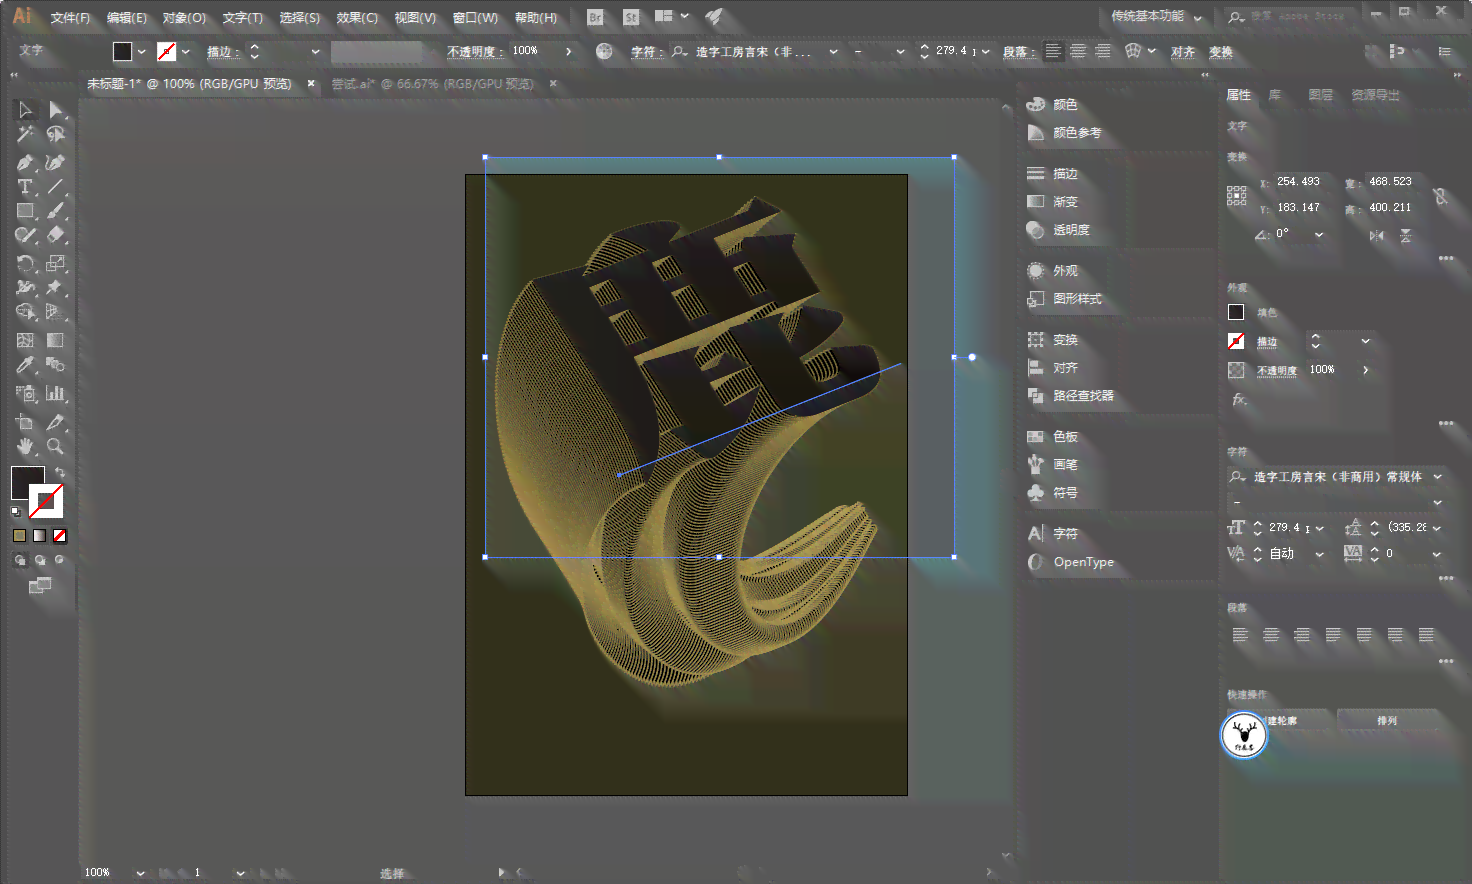Open the 窗口(W) menu
Viewport: 1472px width, 884px height.
(x=475, y=18)
